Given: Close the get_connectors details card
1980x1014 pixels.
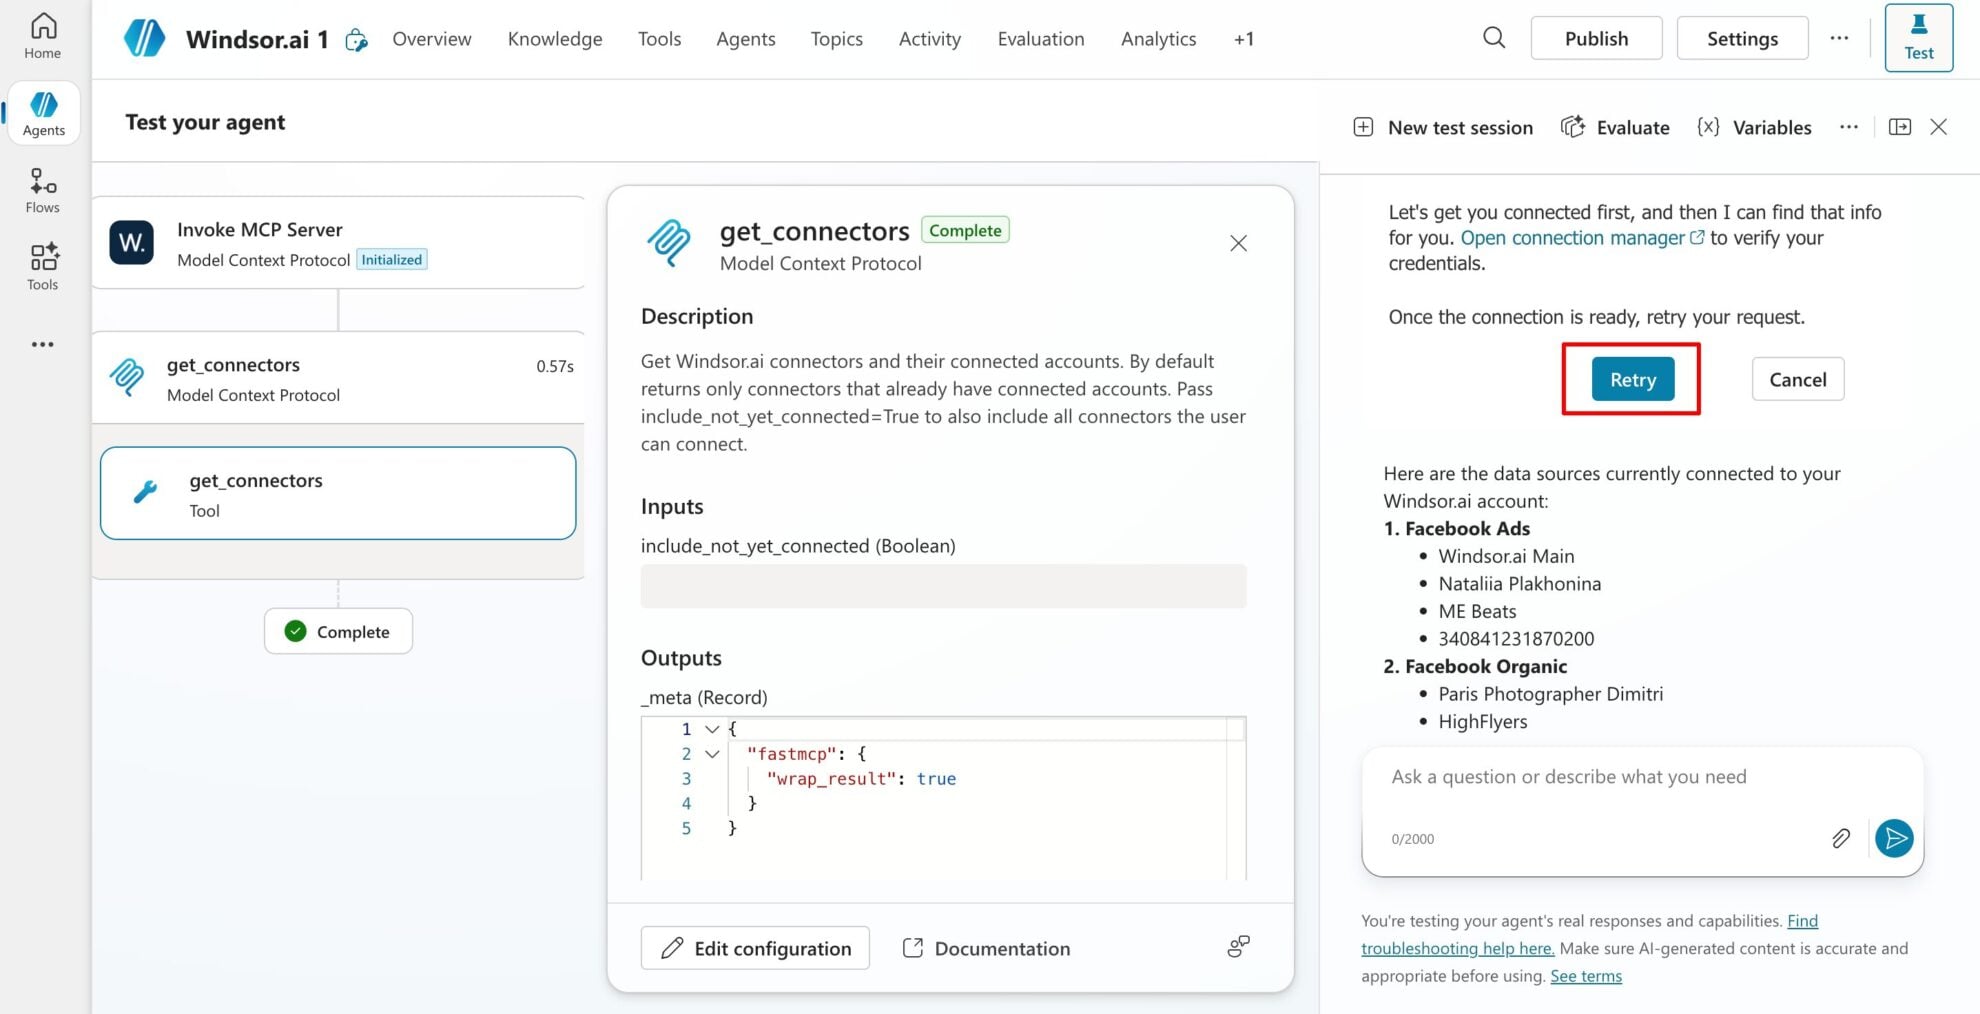Looking at the screenshot, I should tap(1238, 243).
